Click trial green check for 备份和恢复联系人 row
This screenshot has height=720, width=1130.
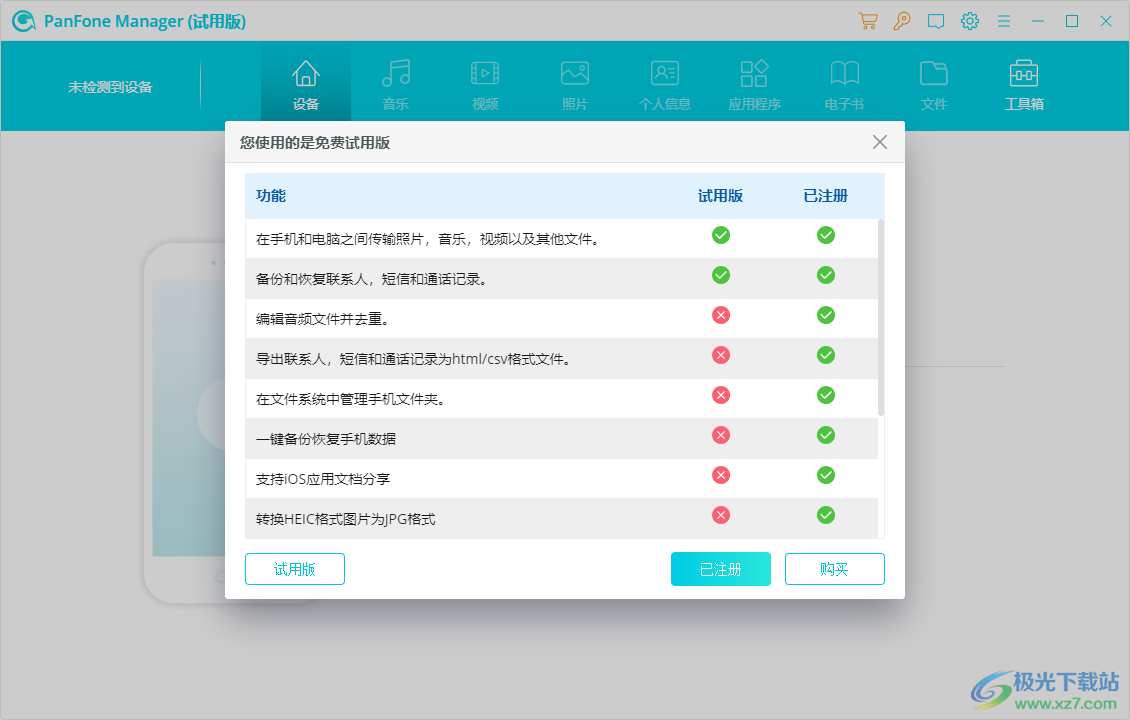tap(721, 275)
